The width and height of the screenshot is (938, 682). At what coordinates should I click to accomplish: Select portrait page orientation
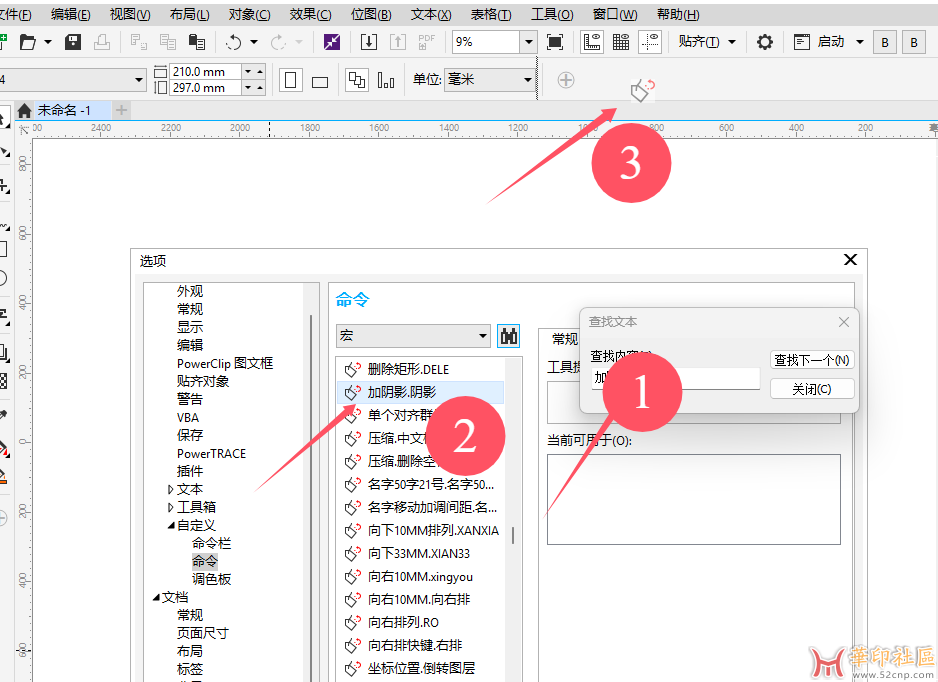pyautogui.click(x=291, y=80)
